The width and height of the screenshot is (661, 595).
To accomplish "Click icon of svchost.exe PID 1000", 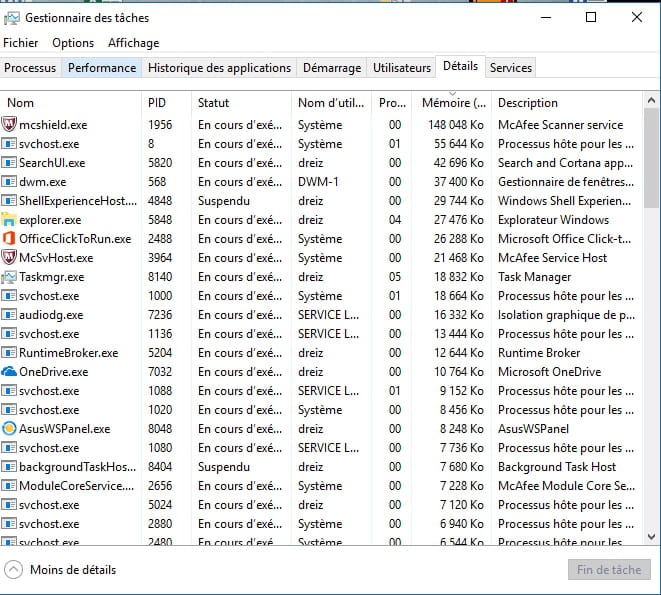I will coord(9,296).
